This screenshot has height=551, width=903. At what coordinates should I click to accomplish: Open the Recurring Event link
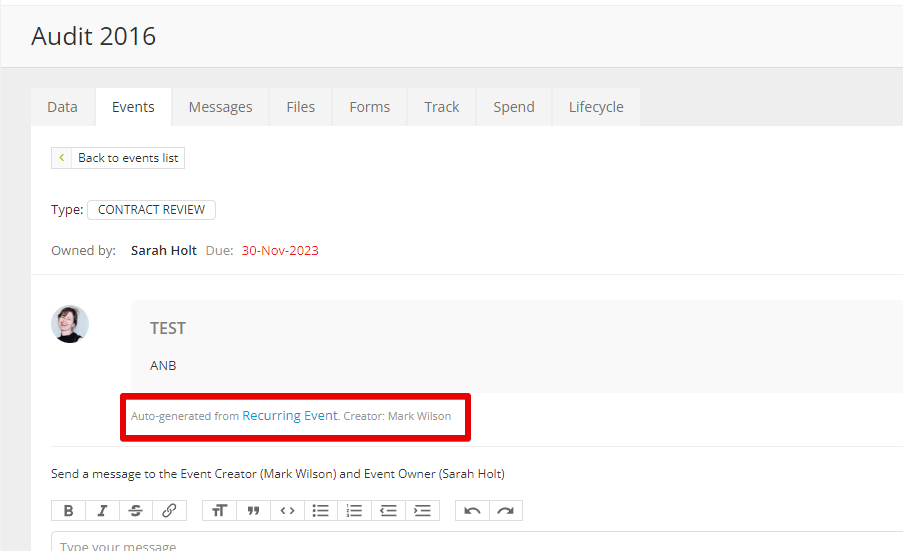[289, 416]
